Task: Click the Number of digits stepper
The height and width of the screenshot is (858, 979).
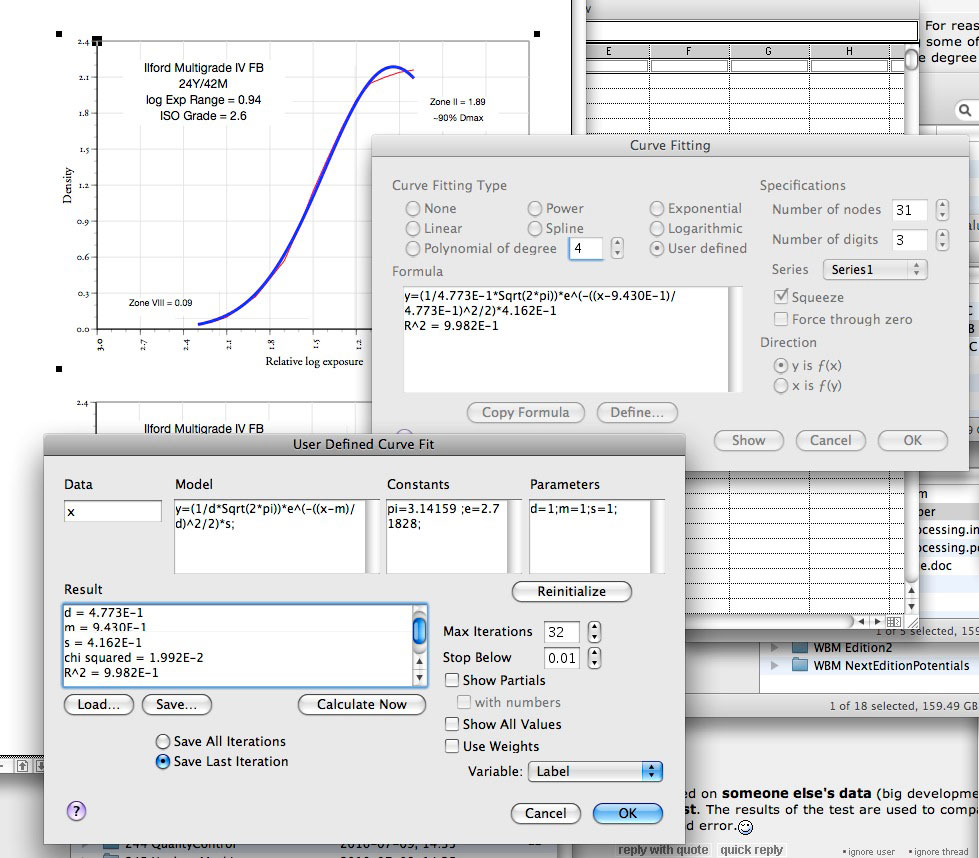Action: (943, 239)
